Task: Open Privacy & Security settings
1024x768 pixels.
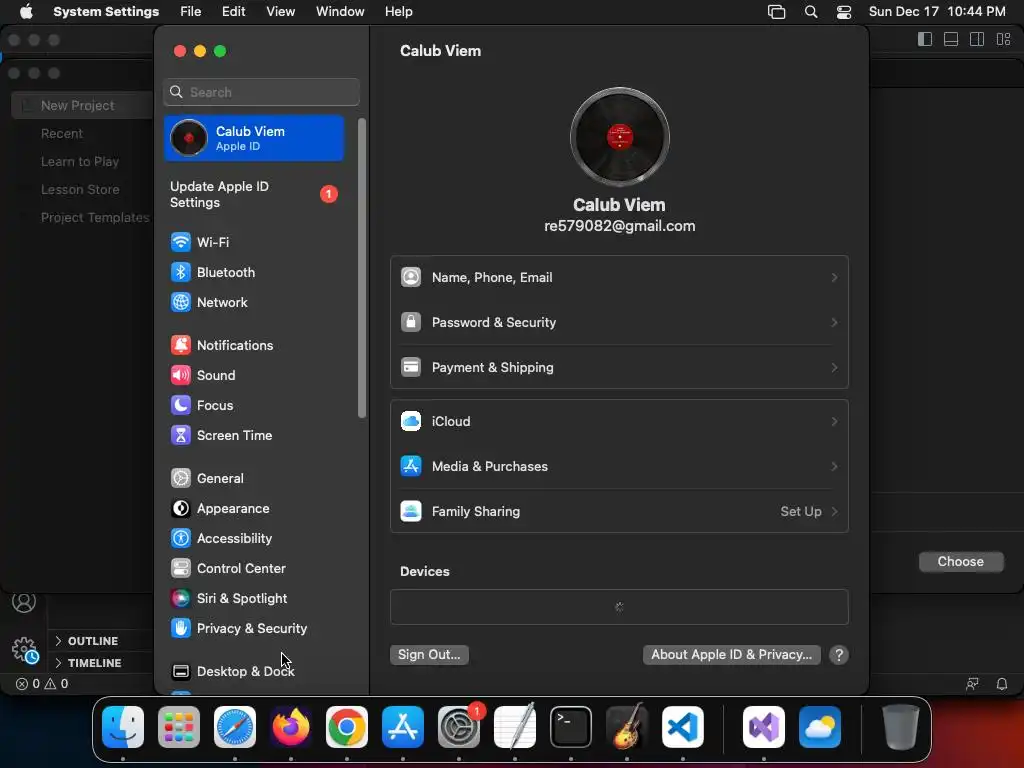Action: (x=253, y=629)
